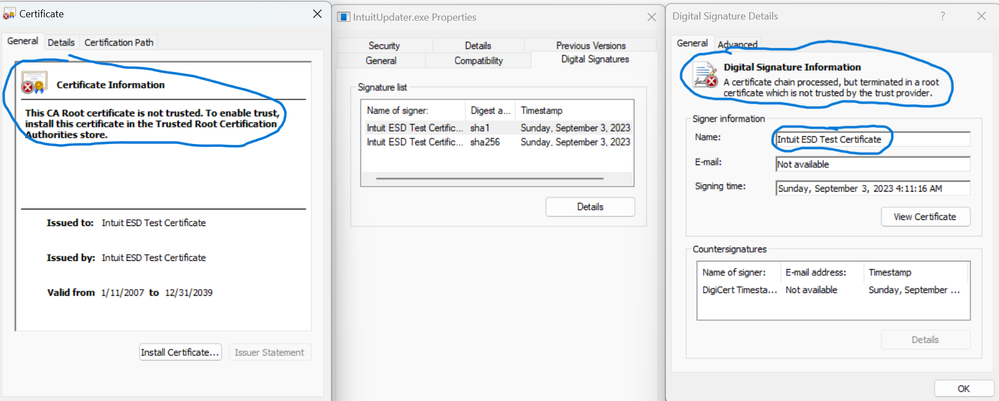Click the Timestamp column header in Signature list
999x401 pixels.
(x=573, y=110)
